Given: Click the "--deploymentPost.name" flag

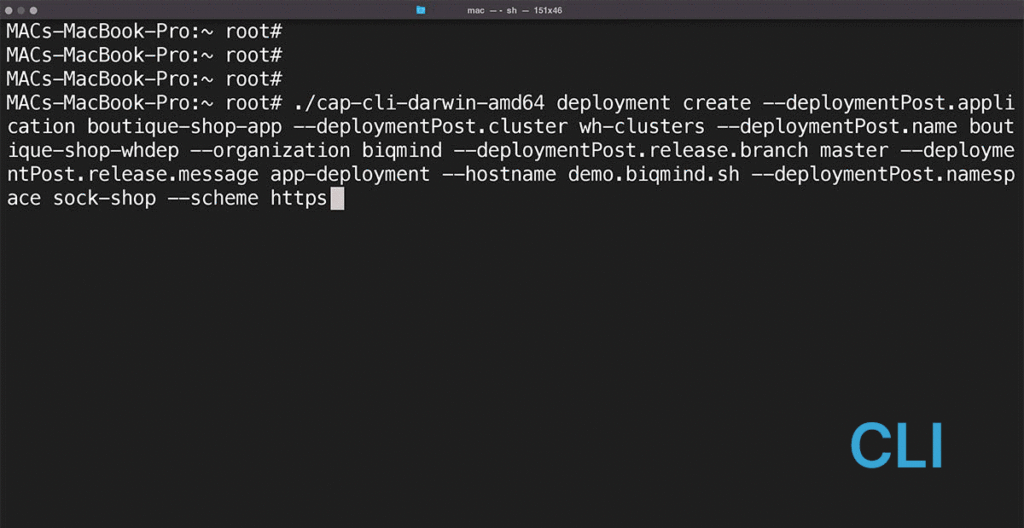Looking at the screenshot, I should click(837, 127).
